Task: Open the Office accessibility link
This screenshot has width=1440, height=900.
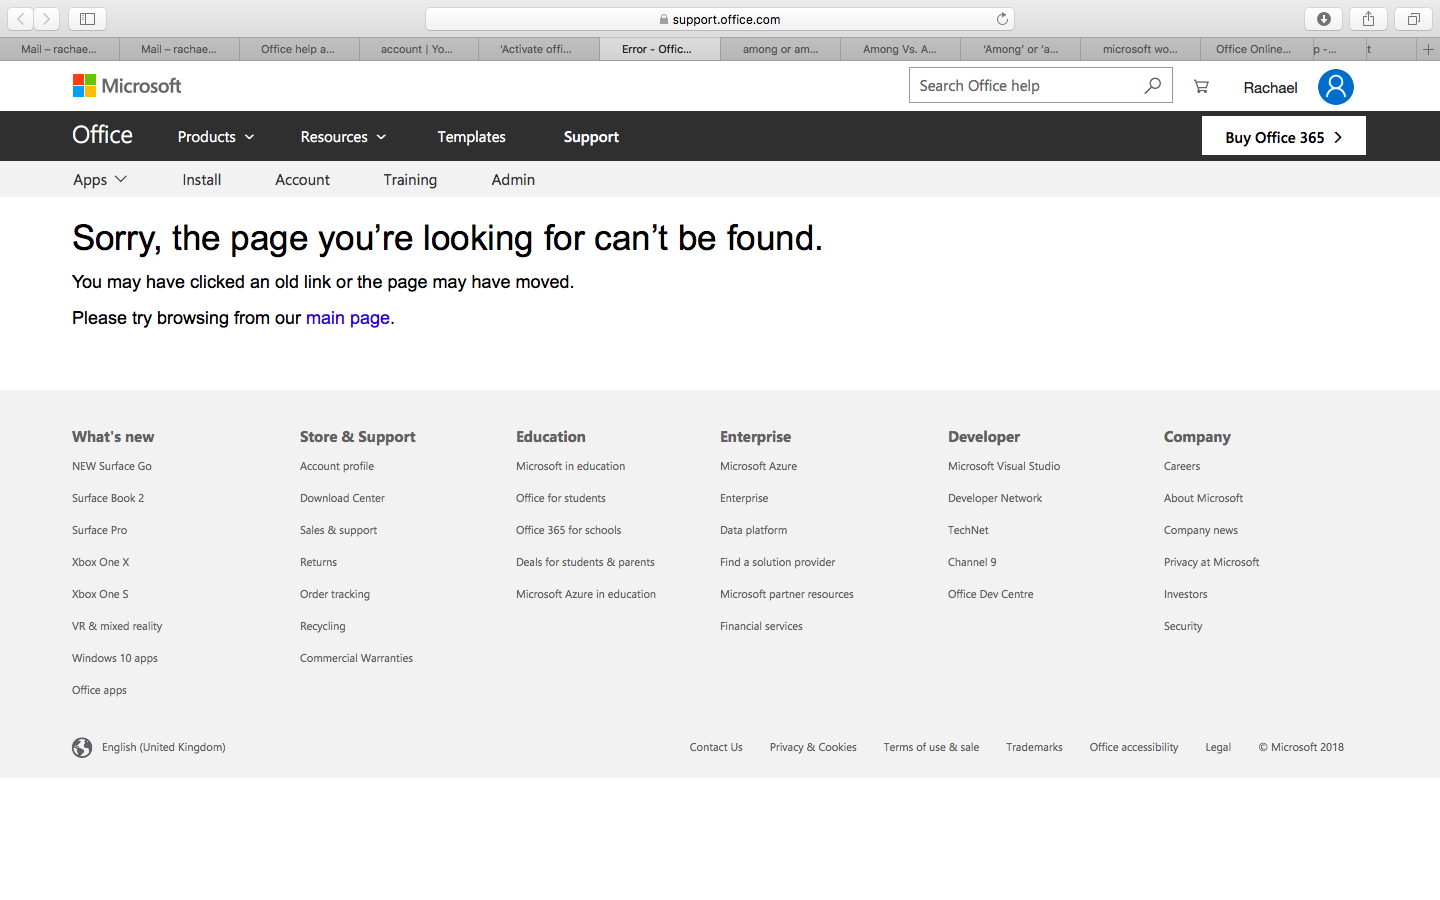Action: 1134,747
